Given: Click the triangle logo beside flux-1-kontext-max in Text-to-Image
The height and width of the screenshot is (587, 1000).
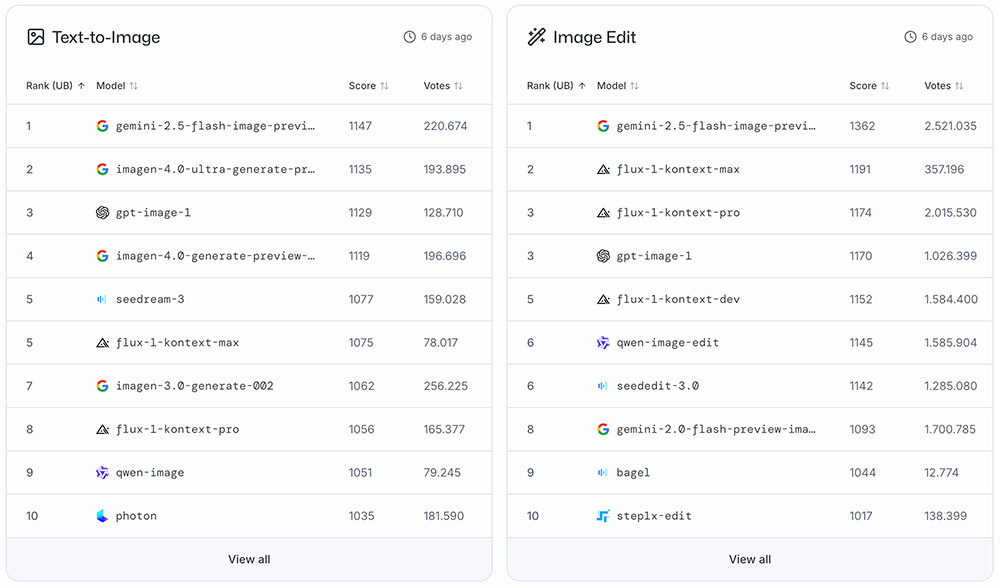Looking at the screenshot, I should pos(102,343).
